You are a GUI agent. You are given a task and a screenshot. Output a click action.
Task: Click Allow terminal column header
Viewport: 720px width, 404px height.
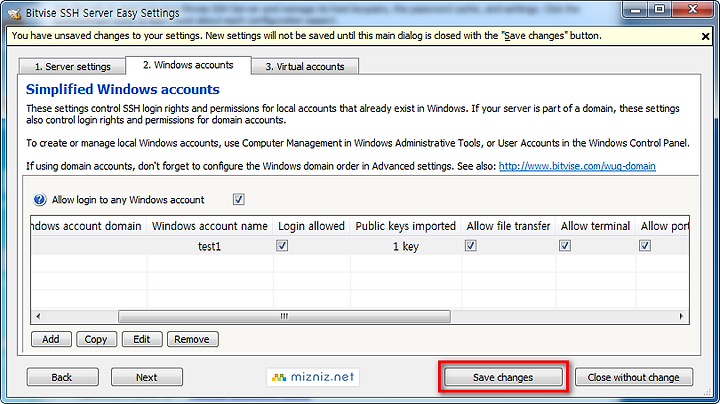596,226
